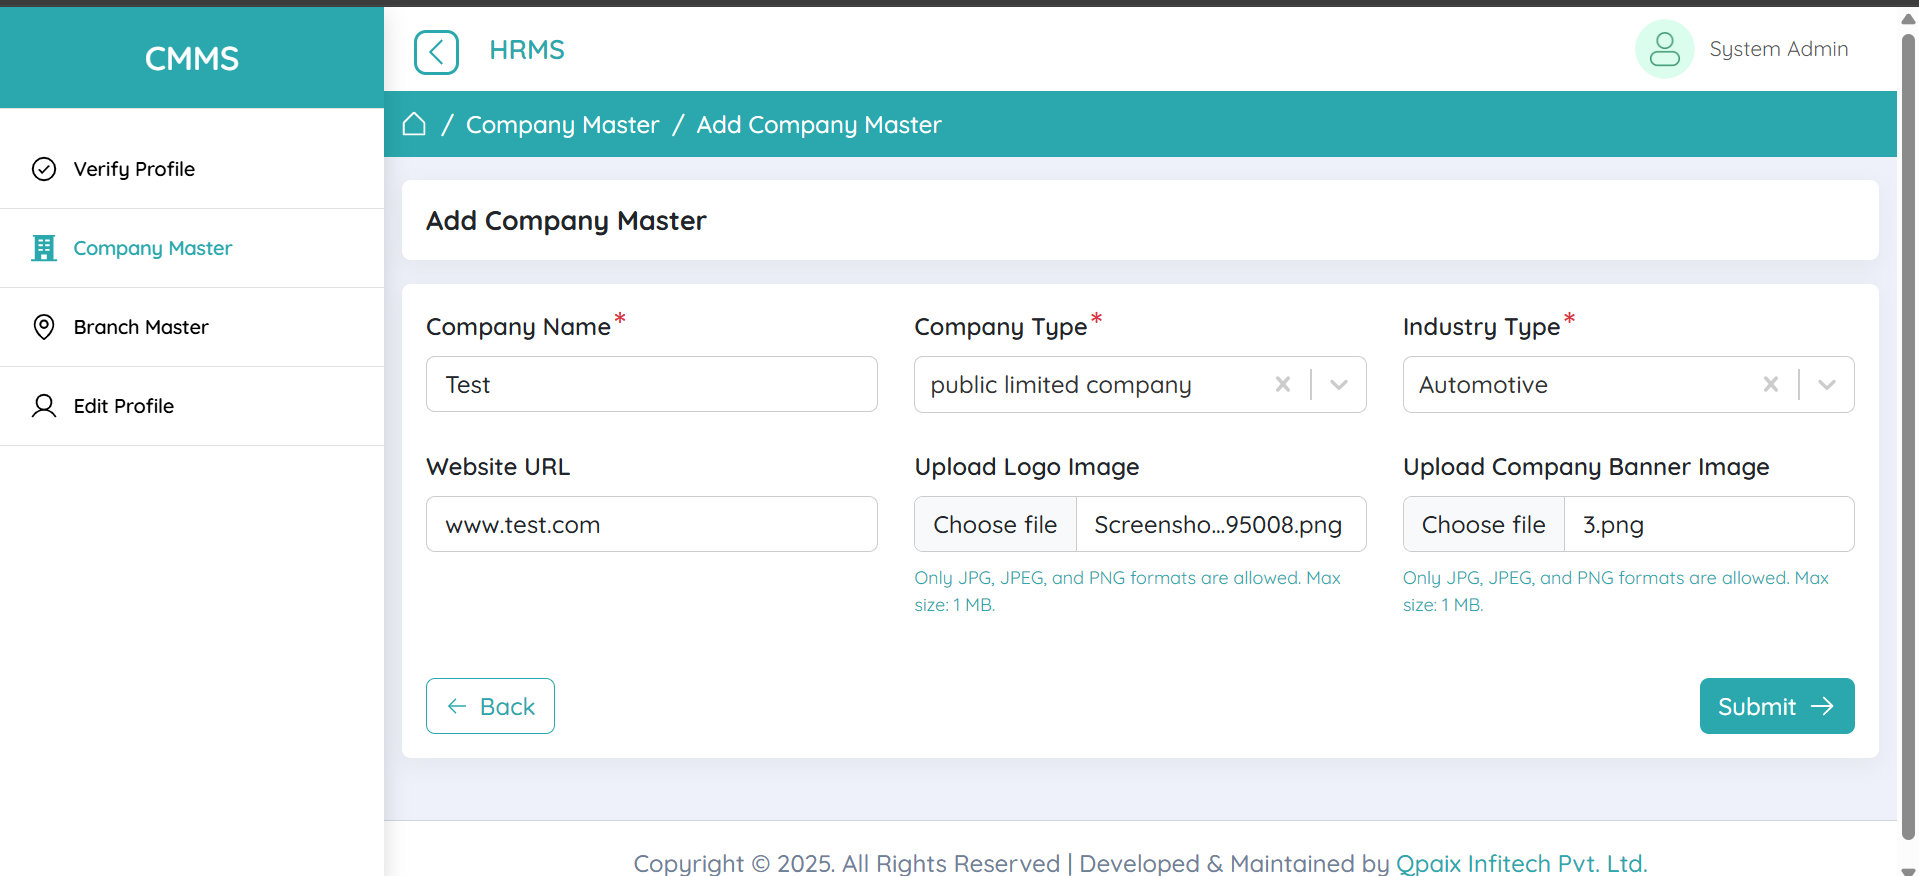Click the Company Master building icon
This screenshot has width=1919, height=876.
click(x=44, y=248)
